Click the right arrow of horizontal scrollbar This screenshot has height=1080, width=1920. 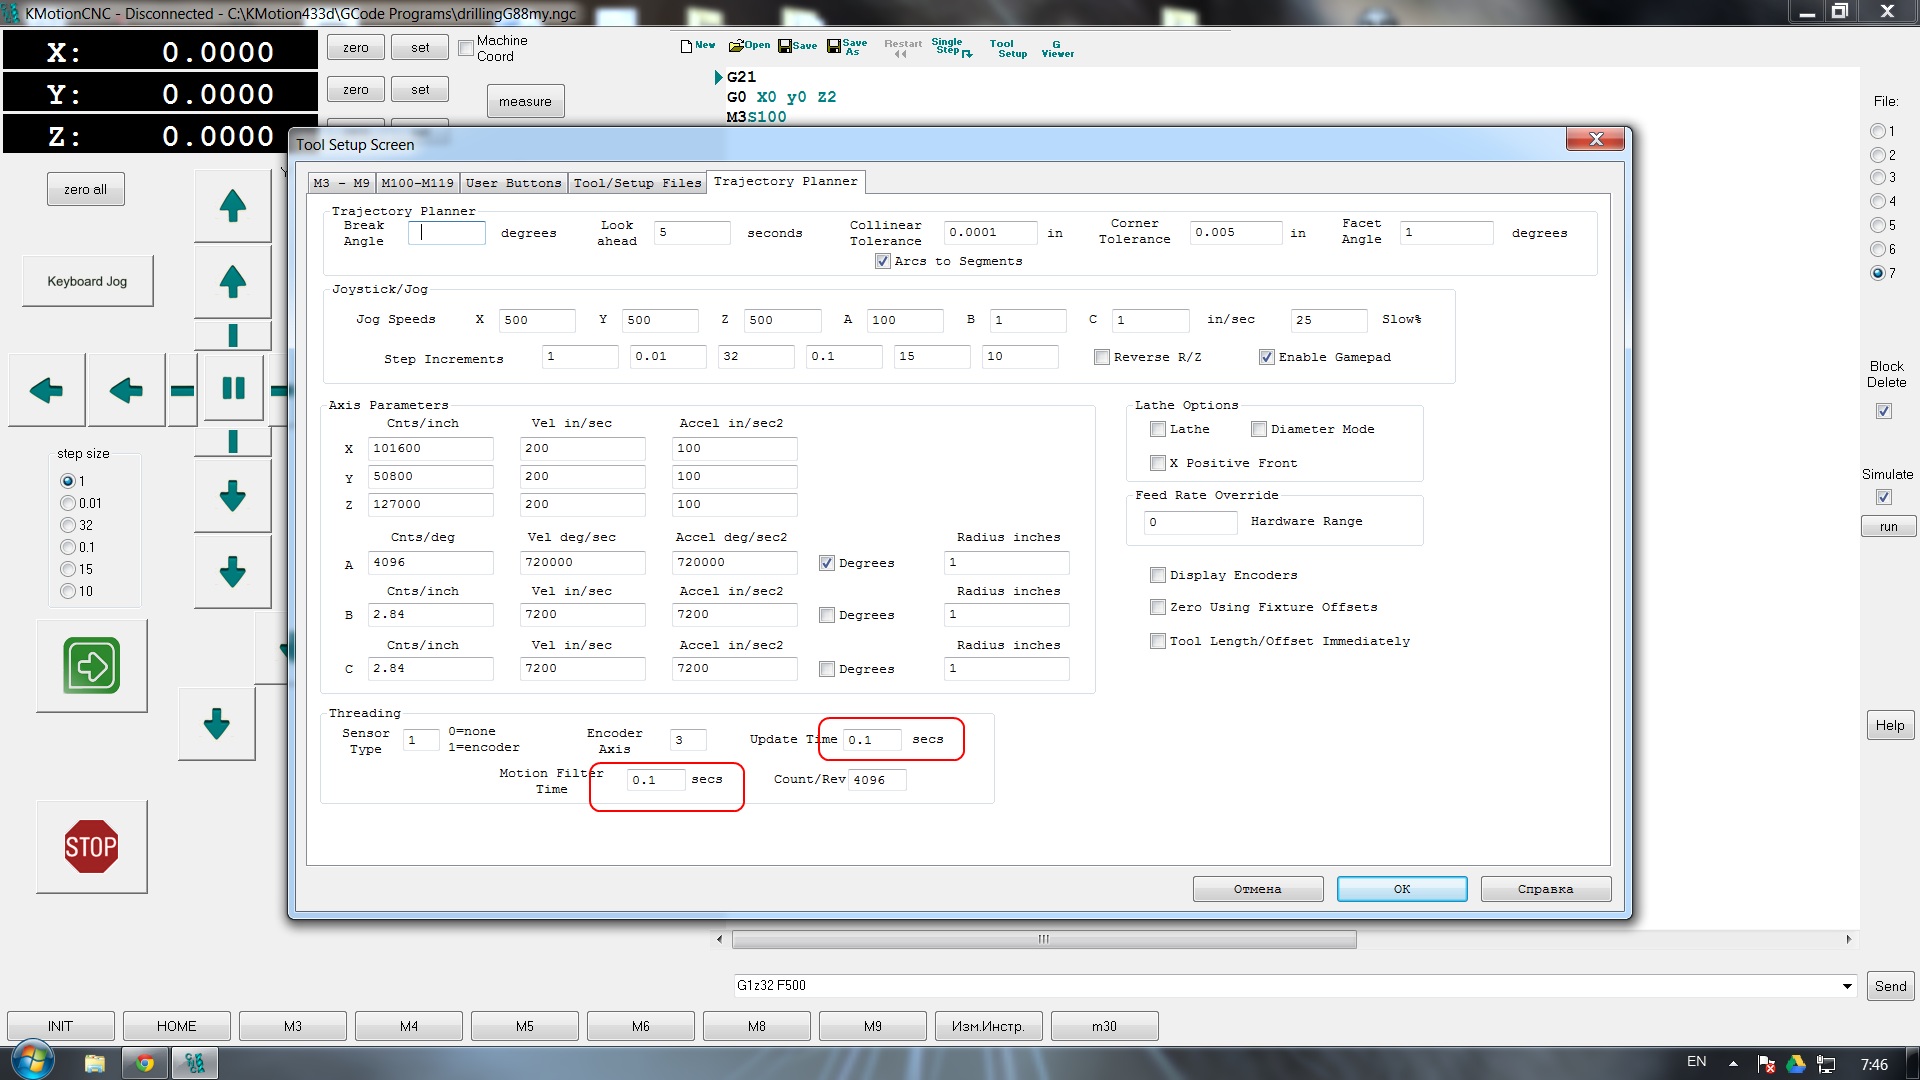coord(1848,939)
